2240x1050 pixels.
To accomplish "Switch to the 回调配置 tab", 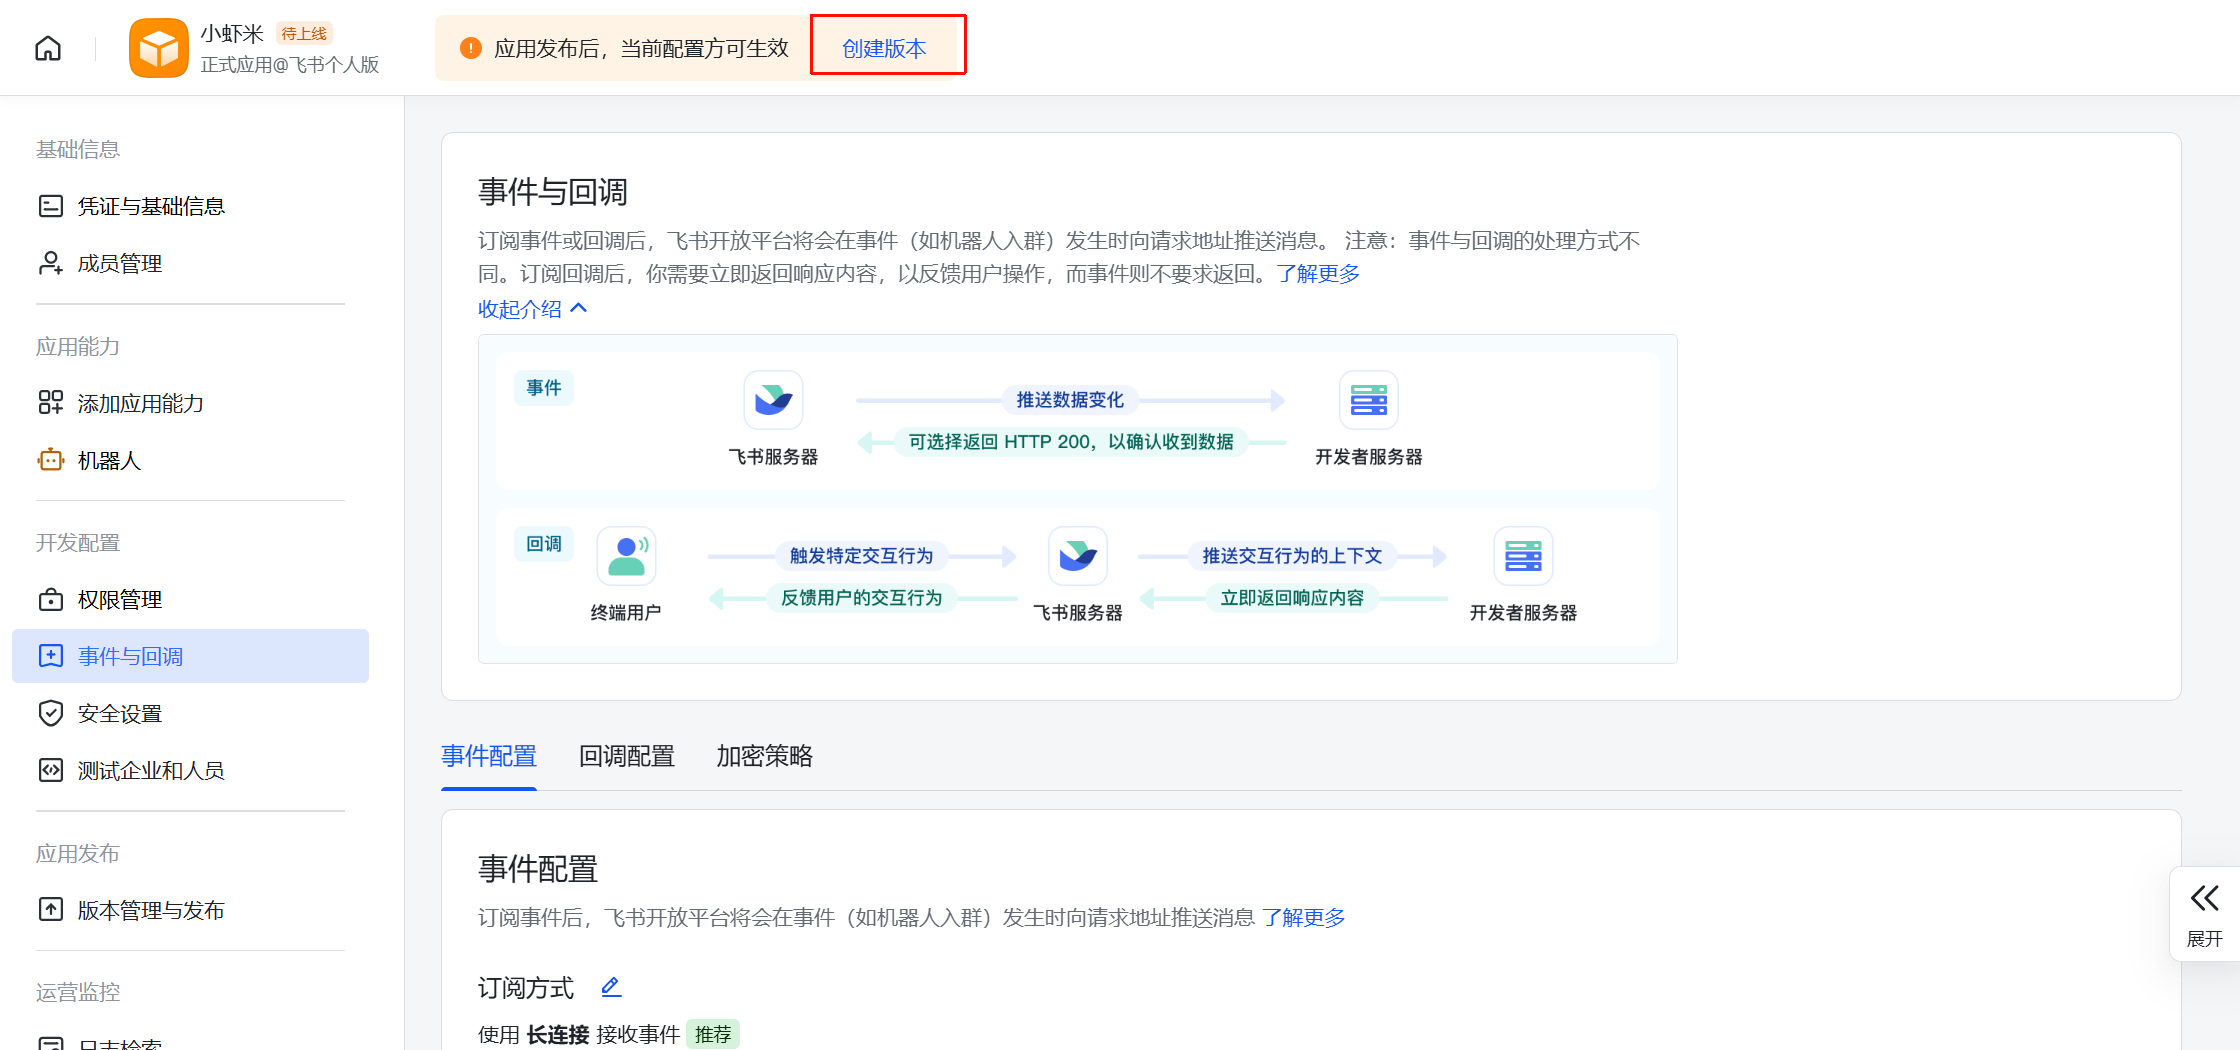I will pyautogui.click(x=627, y=756).
